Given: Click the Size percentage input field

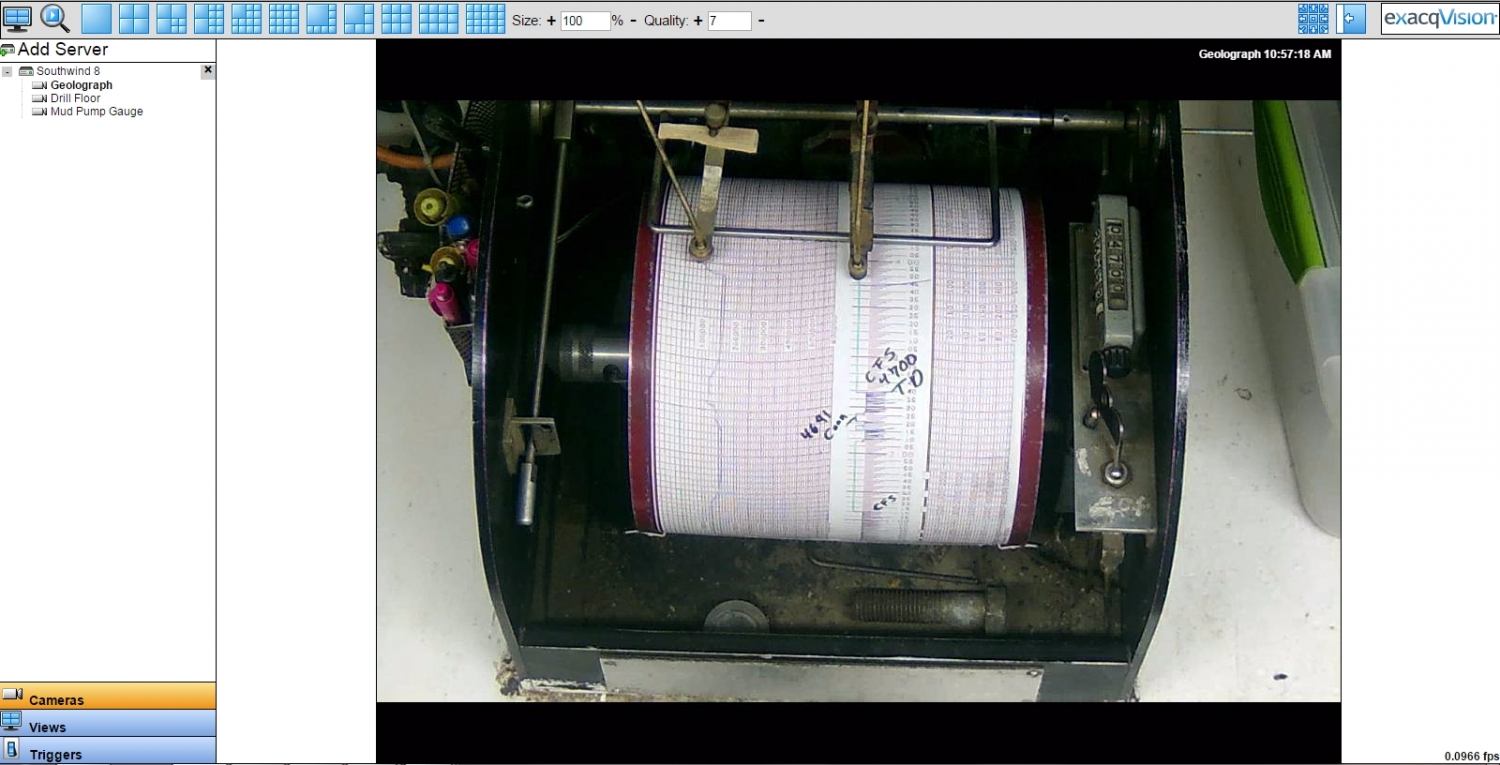Looking at the screenshot, I should coord(585,21).
